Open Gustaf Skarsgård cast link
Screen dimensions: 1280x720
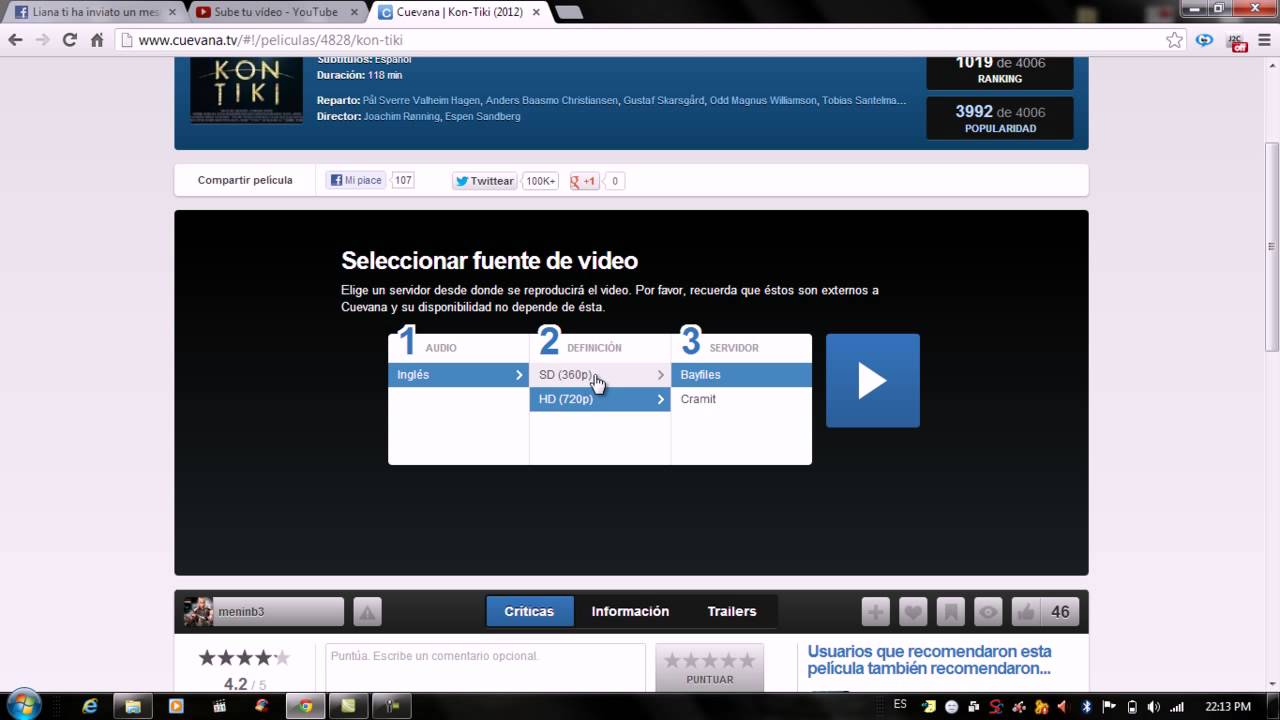664,101
